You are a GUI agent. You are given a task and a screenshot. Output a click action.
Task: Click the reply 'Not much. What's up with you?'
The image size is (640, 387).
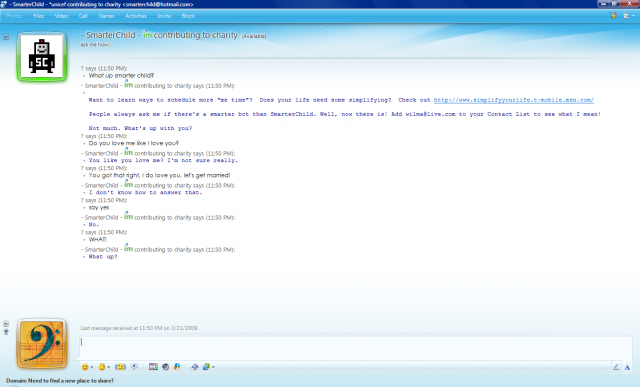(140, 128)
